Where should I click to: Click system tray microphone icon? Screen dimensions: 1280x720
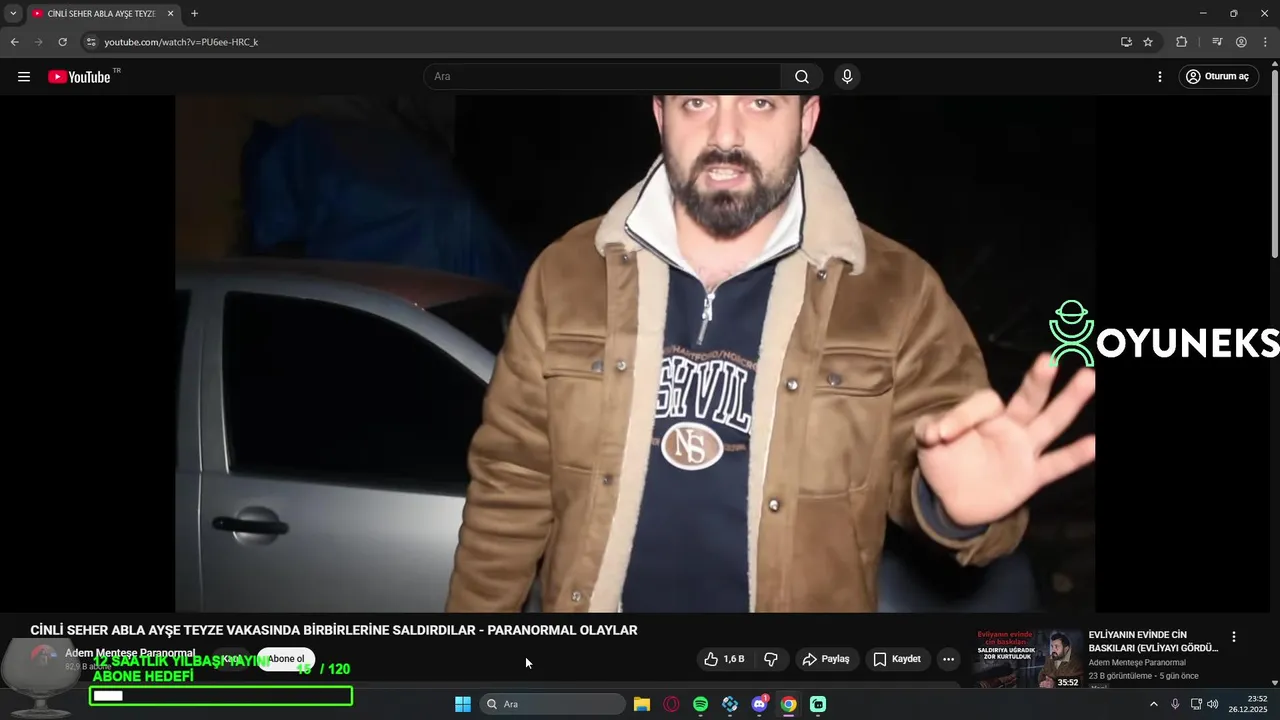point(1175,704)
